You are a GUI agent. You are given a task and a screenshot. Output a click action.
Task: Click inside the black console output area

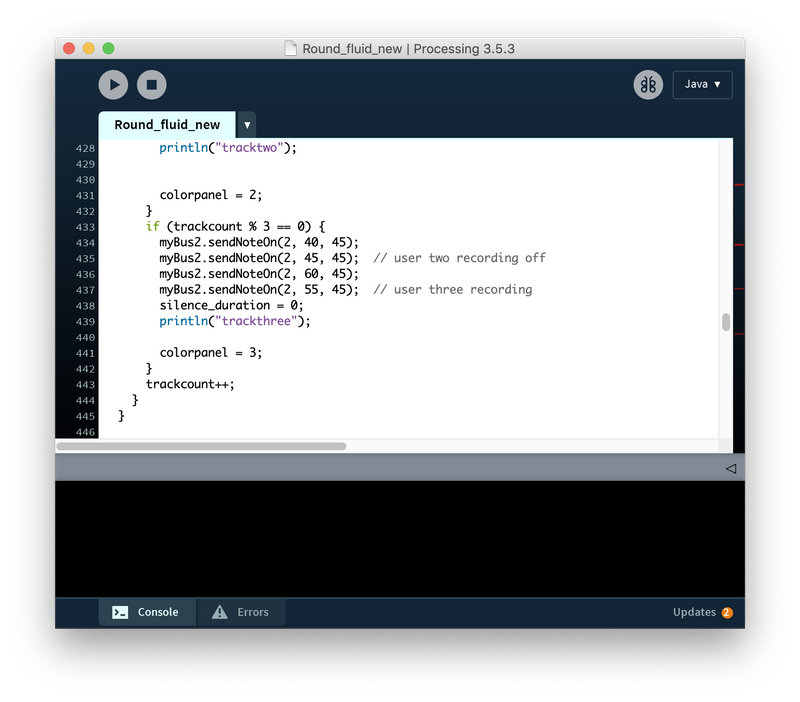point(400,539)
